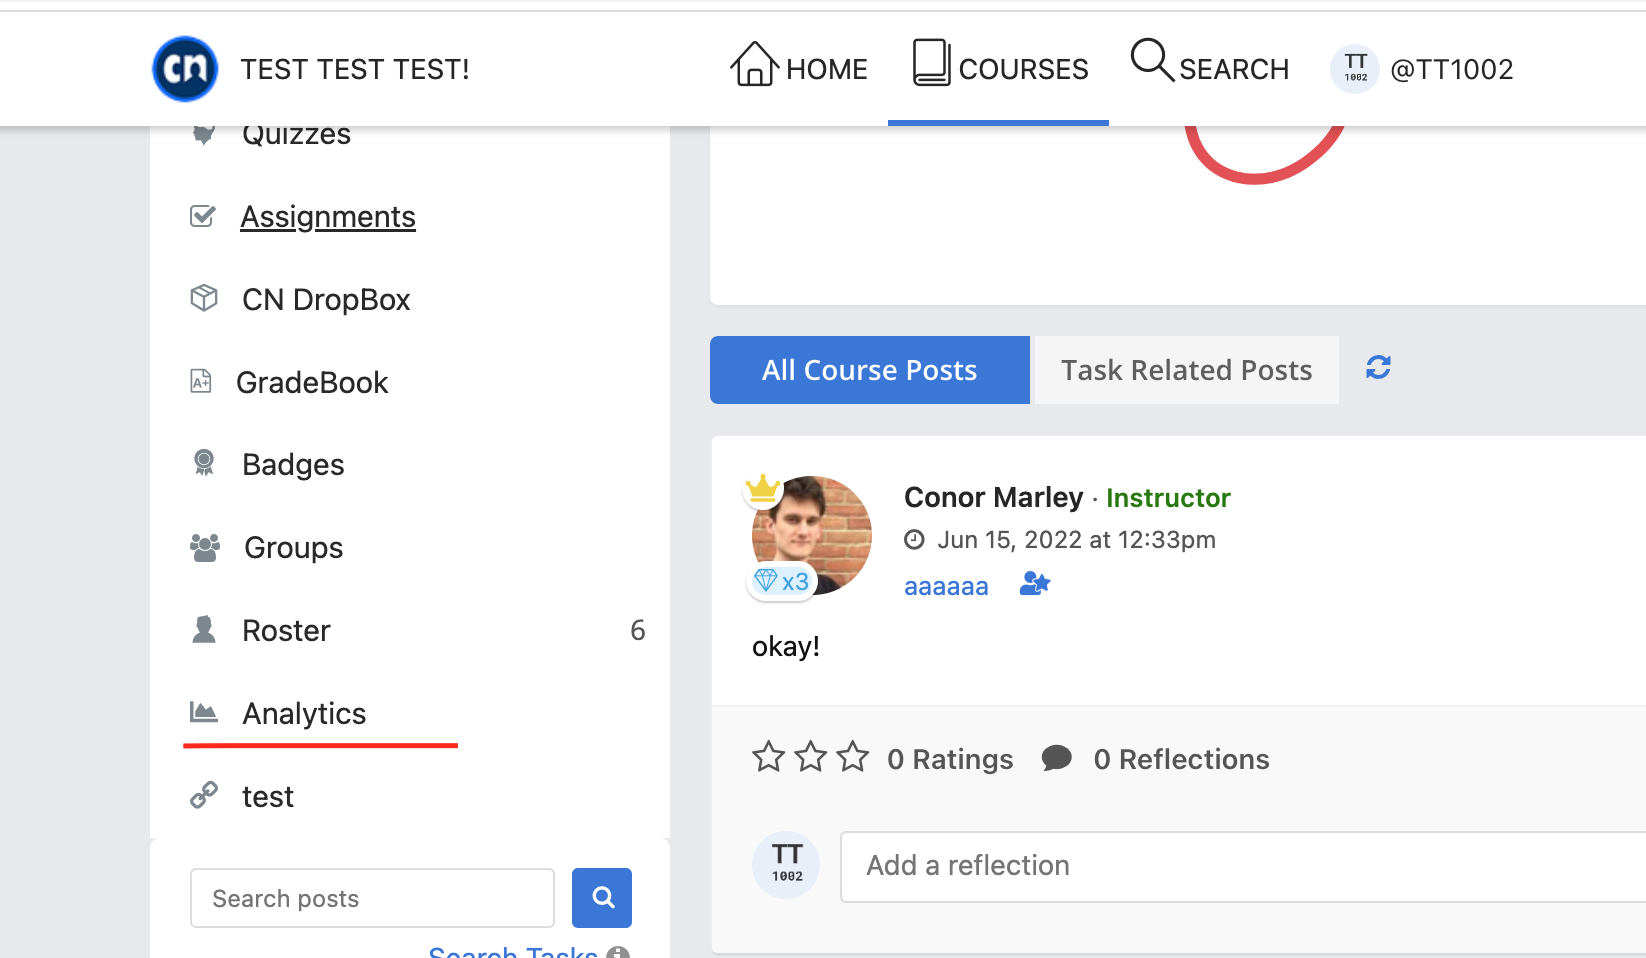Open Analytics in the sidebar
This screenshot has width=1646, height=958.
(304, 714)
